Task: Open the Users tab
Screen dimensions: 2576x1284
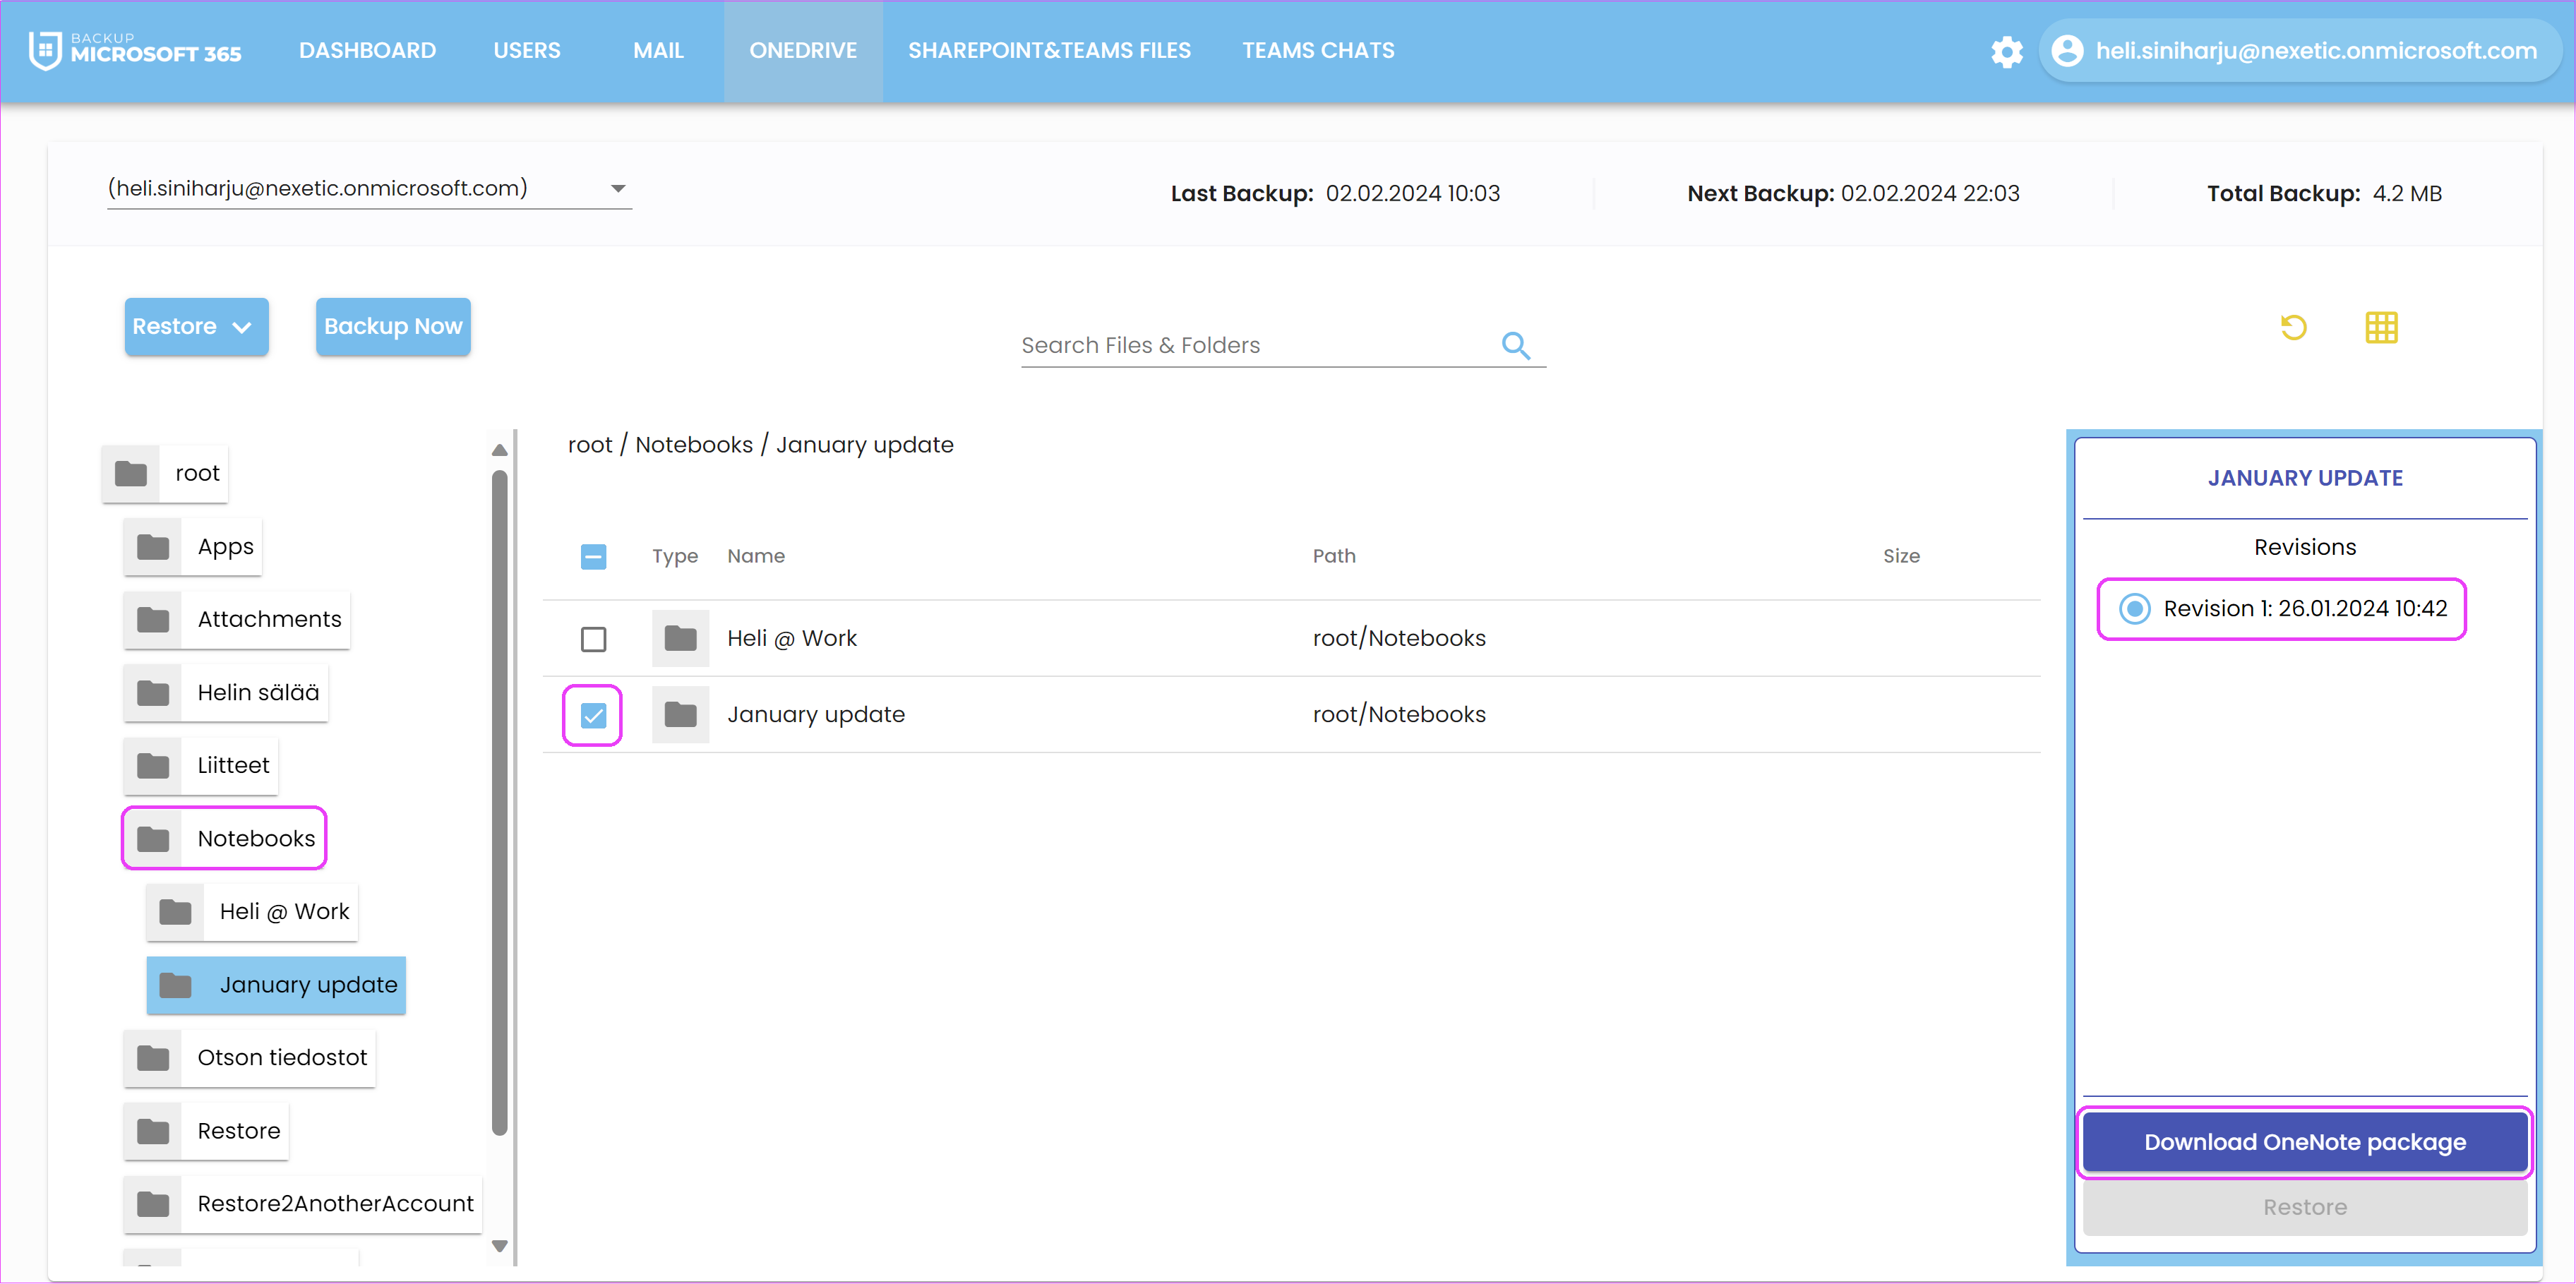Action: point(526,50)
